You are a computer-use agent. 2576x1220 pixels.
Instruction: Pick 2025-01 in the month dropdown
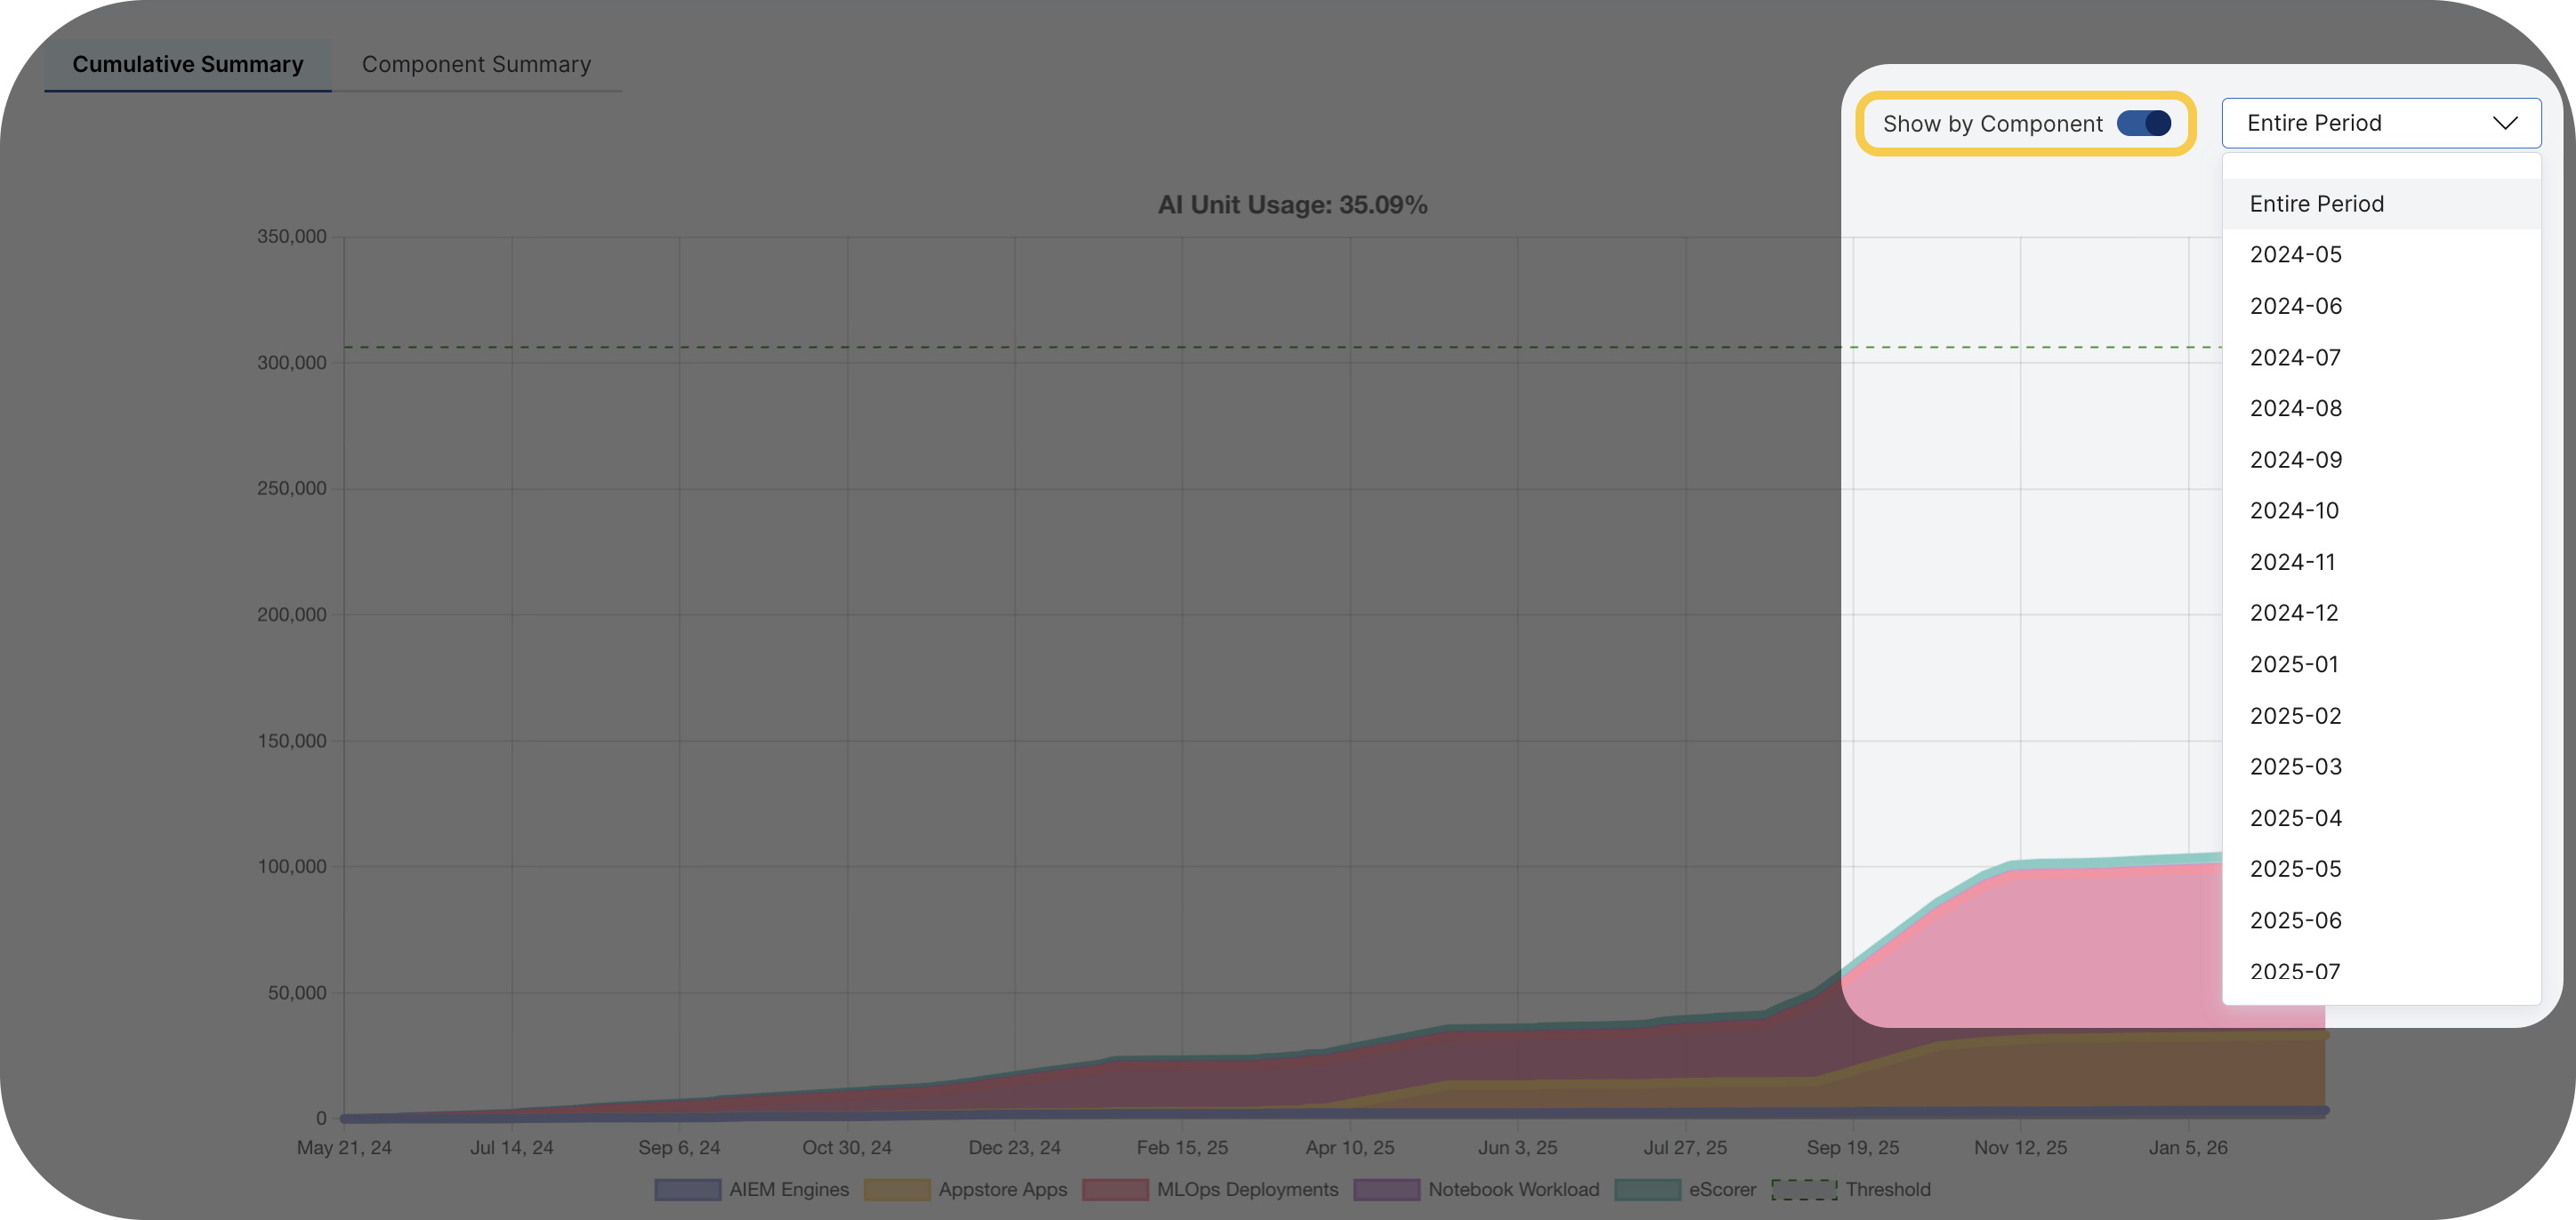point(2293,664)
